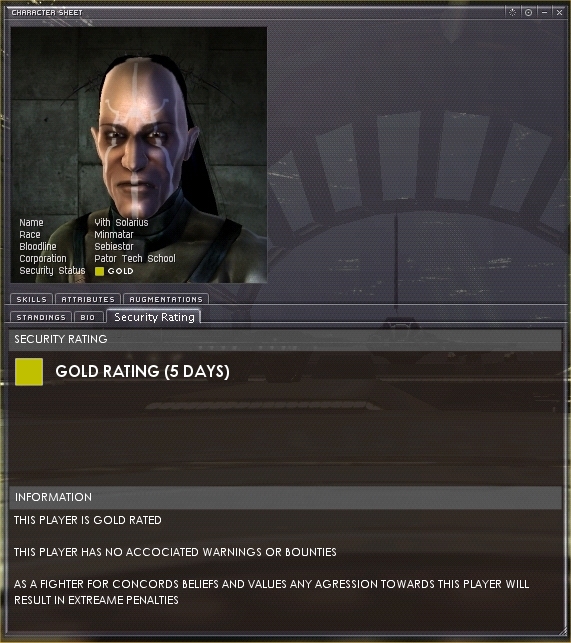Image resolution: width=571 pixels, height=643 pixels.
Task: Open the Bio tab
Action: (x=88, y=317)
